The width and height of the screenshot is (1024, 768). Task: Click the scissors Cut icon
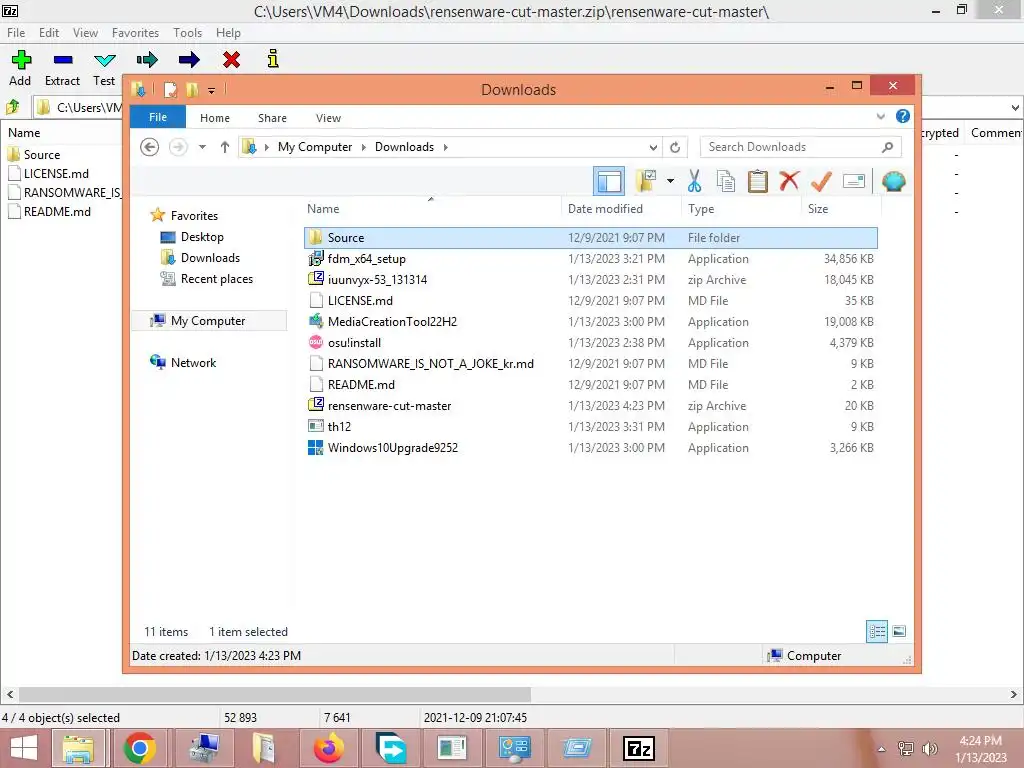694,181
